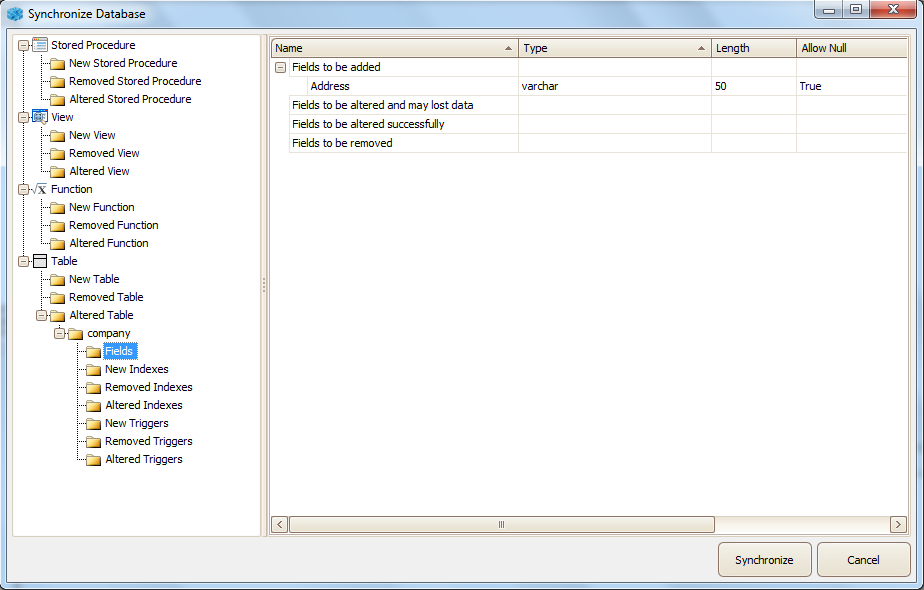924x590 pixels.
Task: Collapse the Function tree node
Action: pyautogui.click(x=24, y=189)
